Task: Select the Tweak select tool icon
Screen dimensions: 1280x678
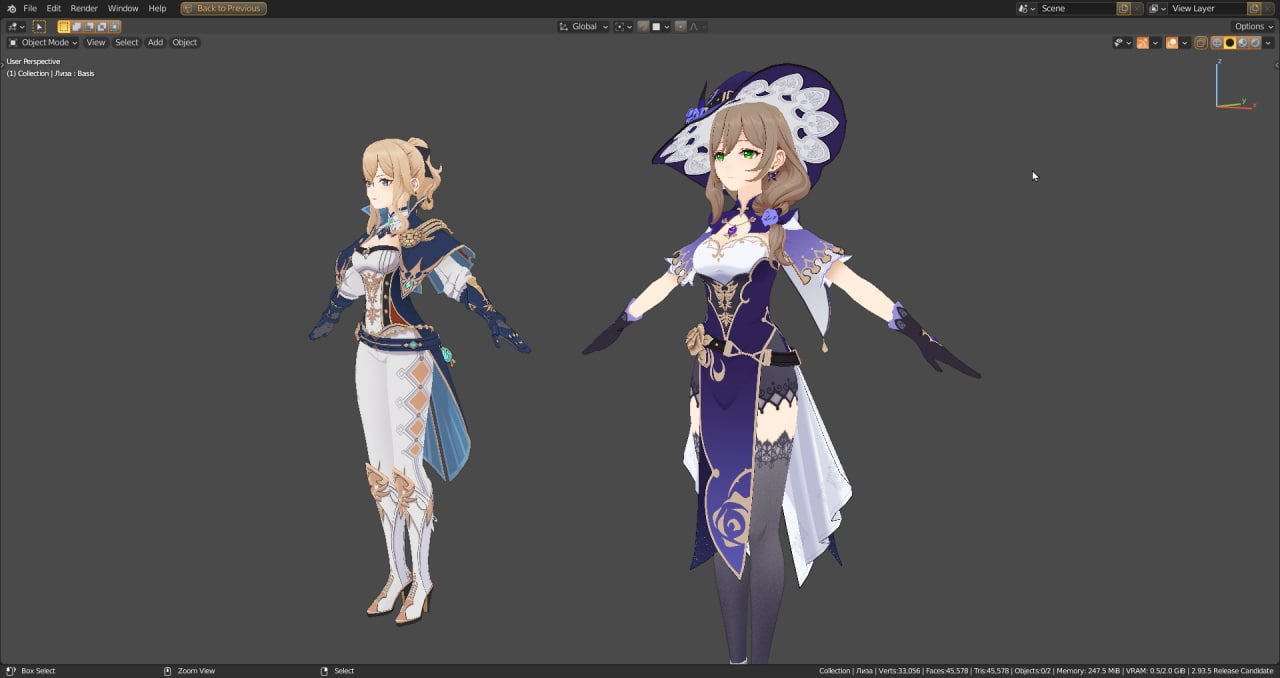Action: pos(39,27)
